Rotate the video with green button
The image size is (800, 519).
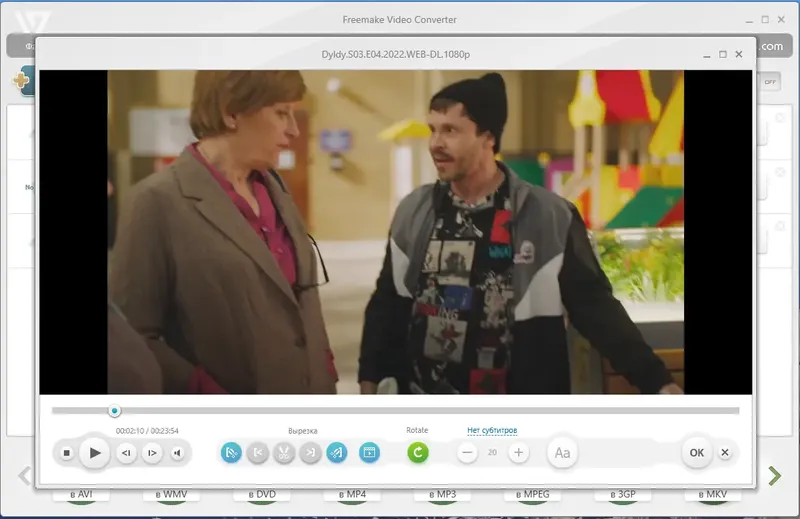(x=418, y=453)
